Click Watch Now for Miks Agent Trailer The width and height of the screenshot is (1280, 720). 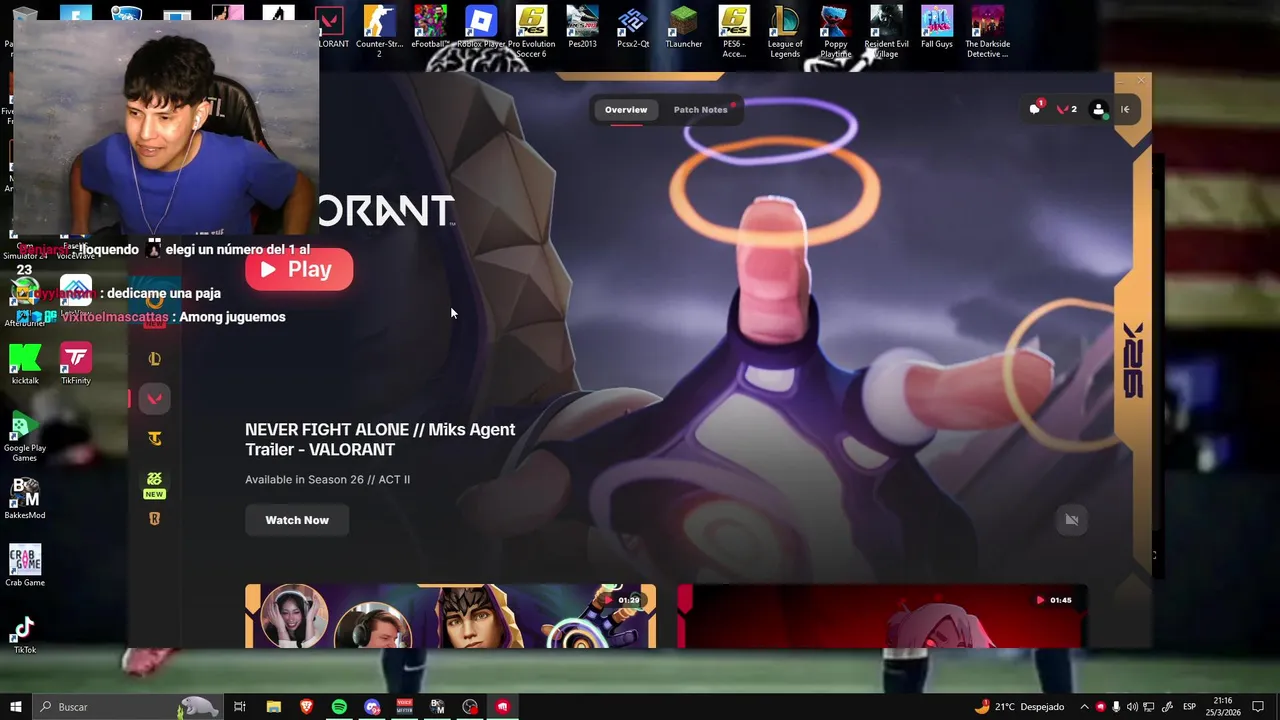pyautogui.click(x=297, y=520)
